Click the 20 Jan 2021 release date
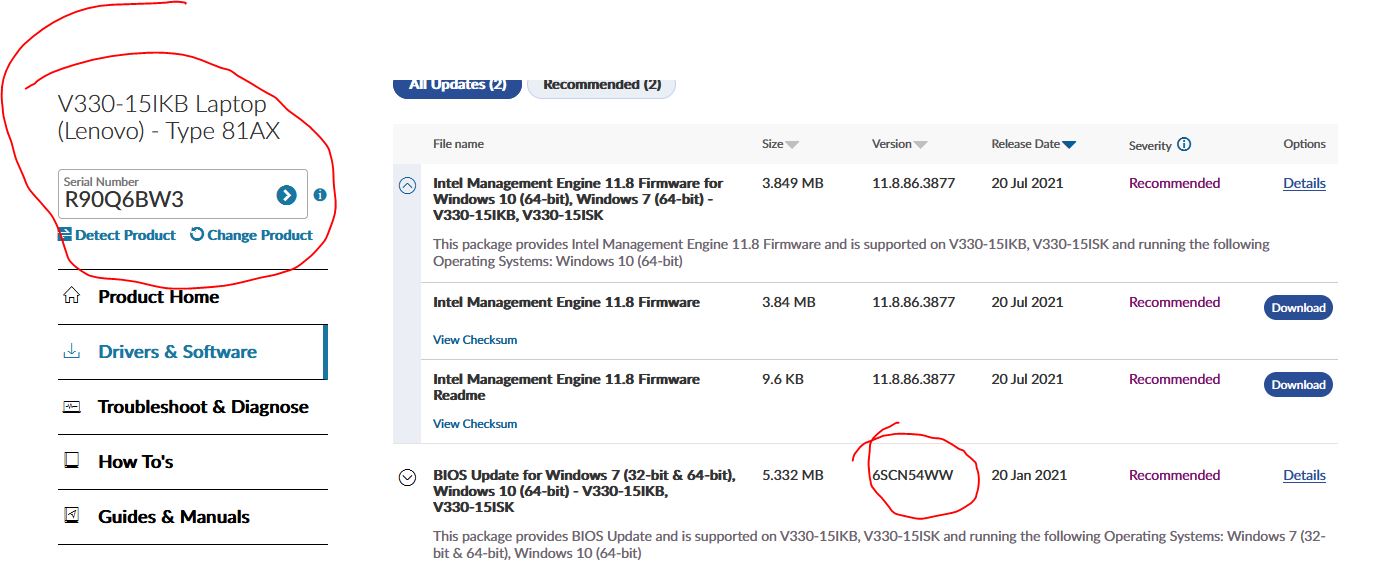Image resolution: width=1382 pixels, height=561 pixels. point(1027,475)
